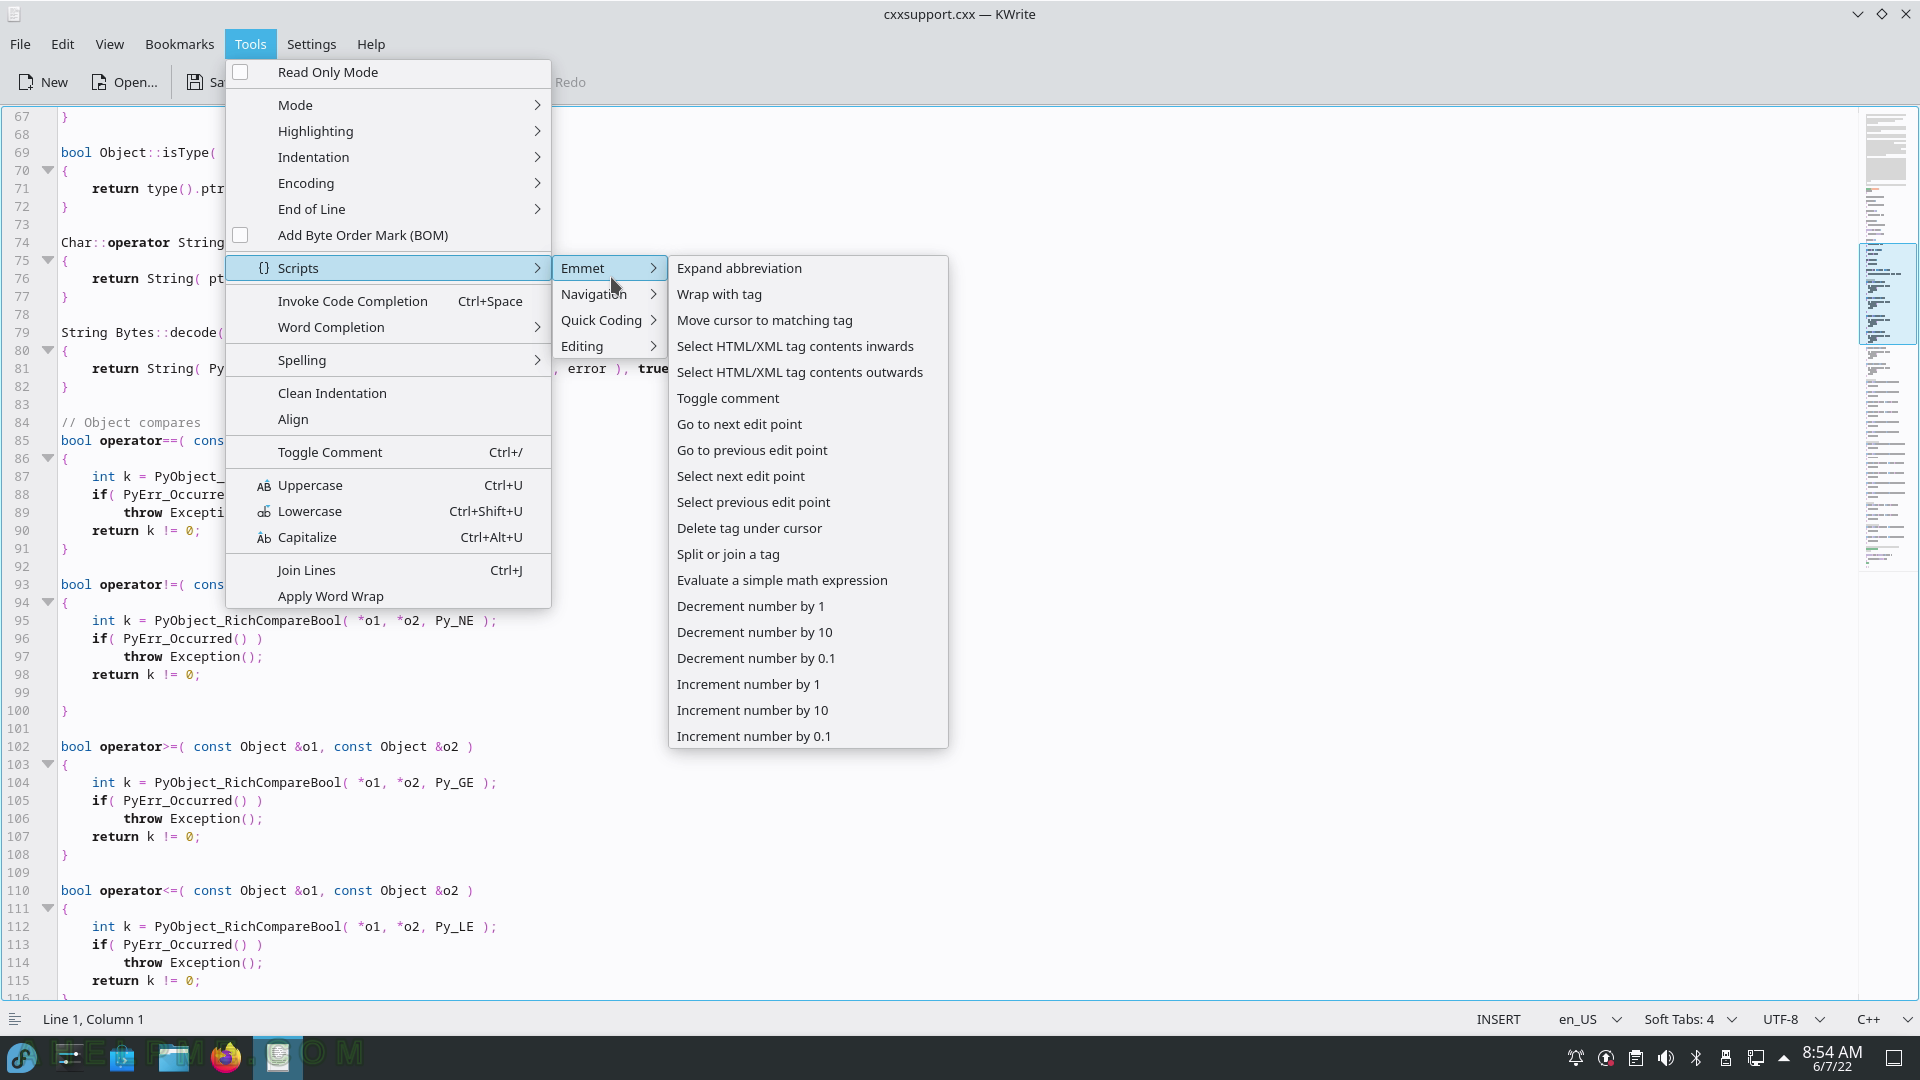Image resolution: width=1920 pixels, height=1080 pixels.
Task: Open the Bluetooth tray icon
Action: pos(1696,1058)
